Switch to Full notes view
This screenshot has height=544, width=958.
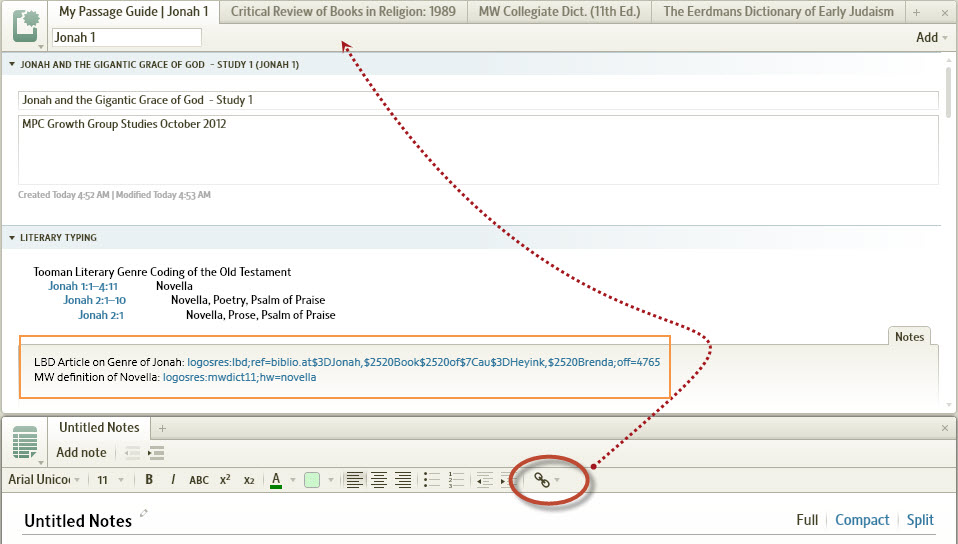click(x=806, y=520)
